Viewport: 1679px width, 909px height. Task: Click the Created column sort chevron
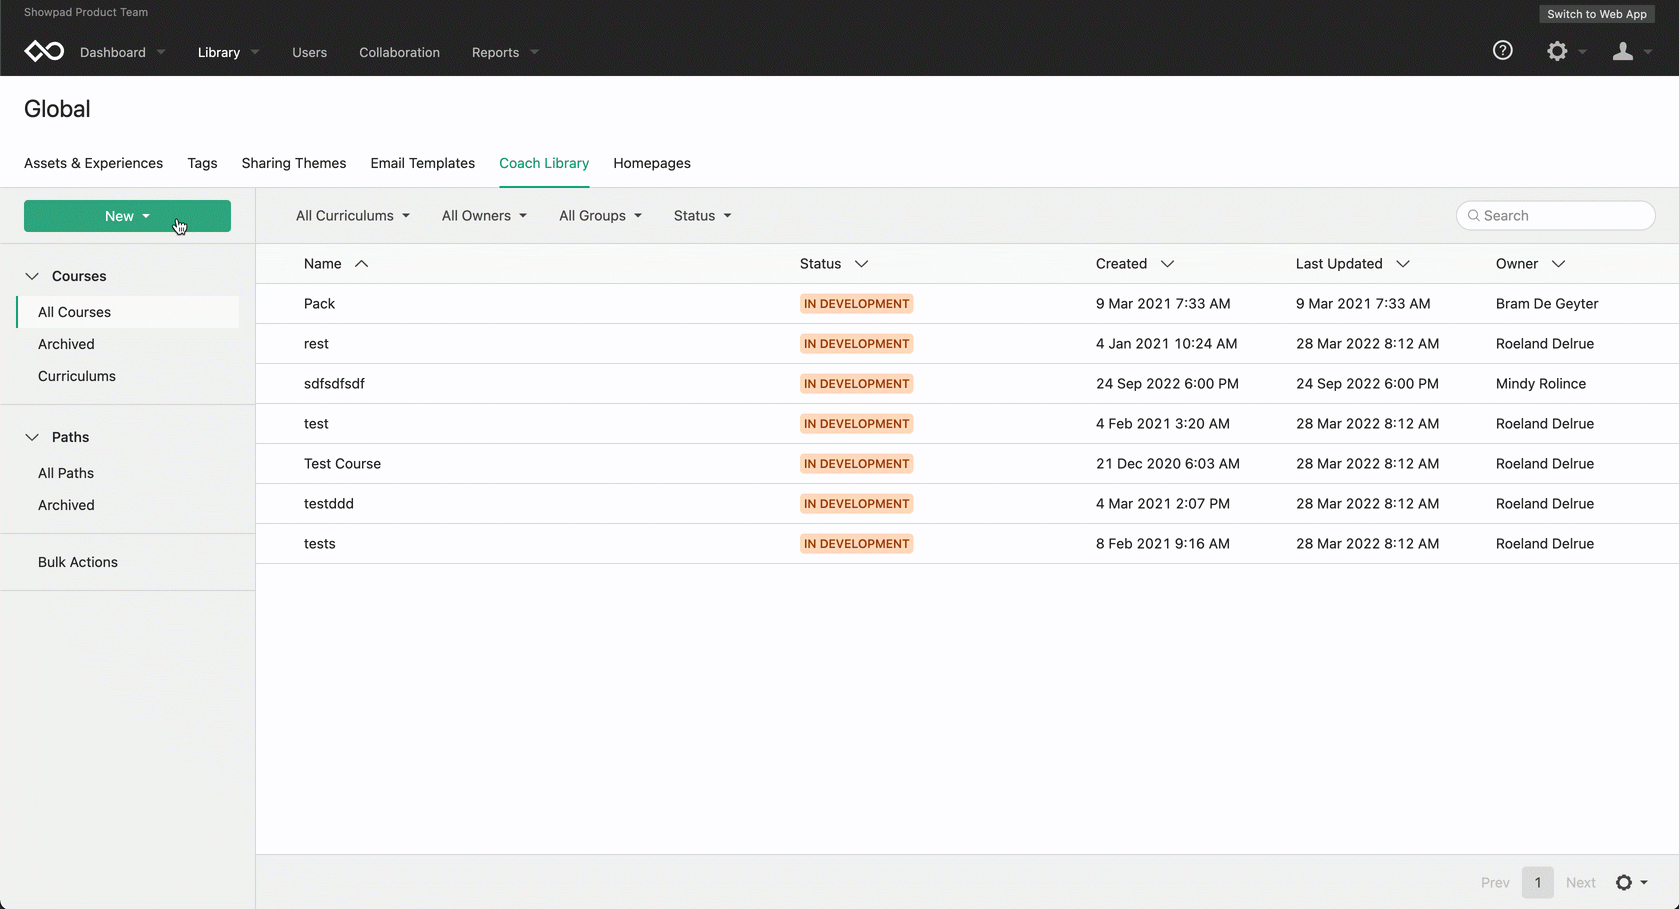tap(1167, 264)
